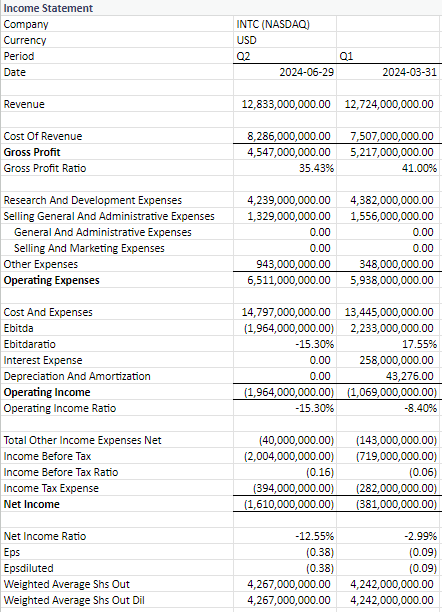This screenshot has height=612, width=442.
Task: Click the 'Q1' period cell
Action: pos(346,56)
